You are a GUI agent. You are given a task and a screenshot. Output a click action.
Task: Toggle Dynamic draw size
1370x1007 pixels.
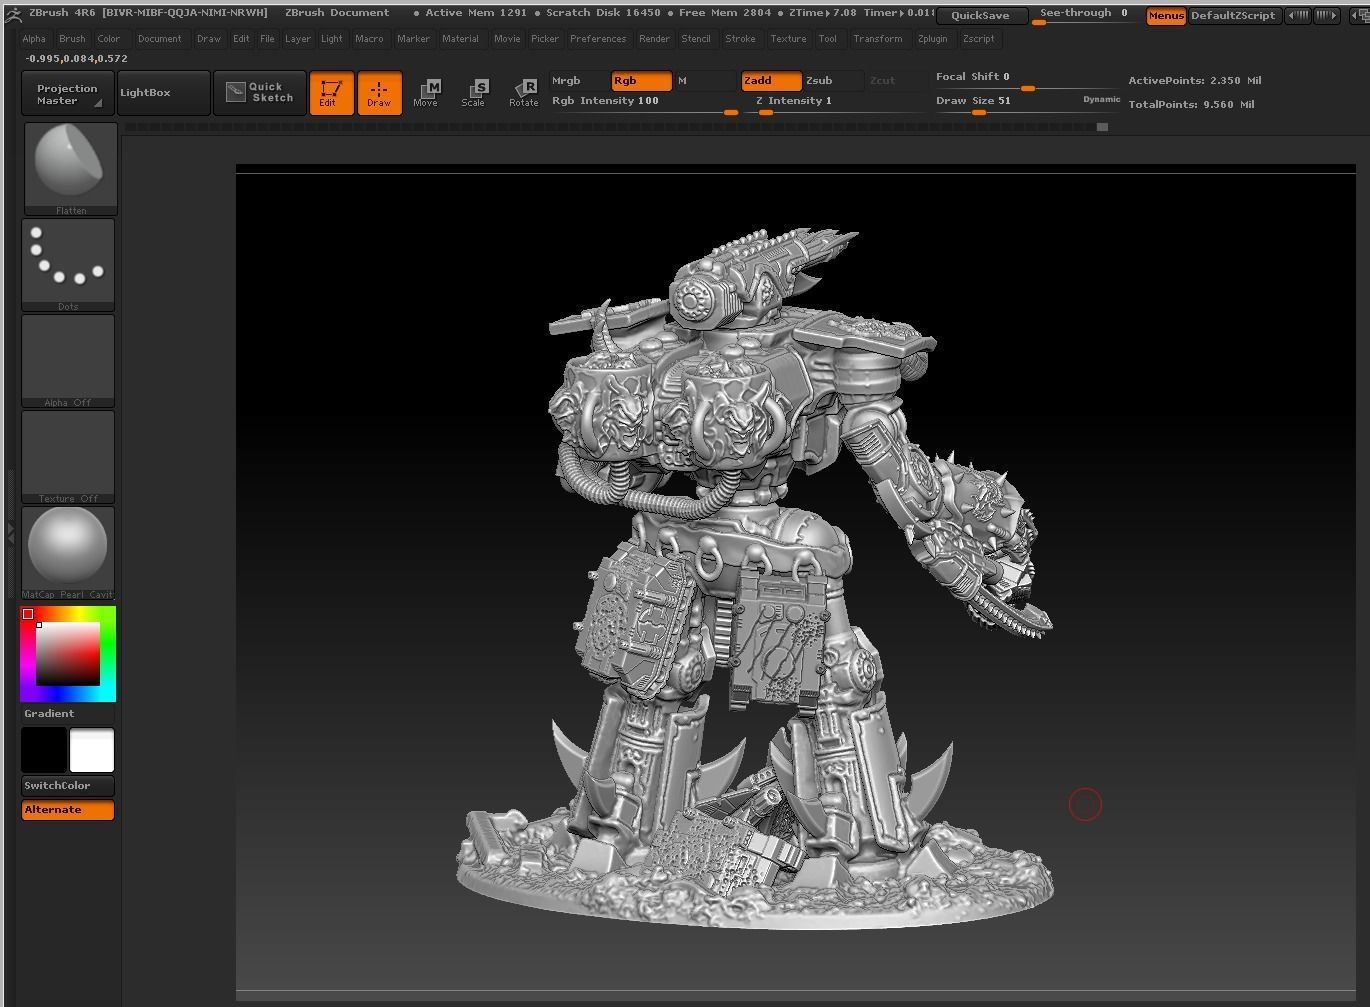coord(1101,100)
